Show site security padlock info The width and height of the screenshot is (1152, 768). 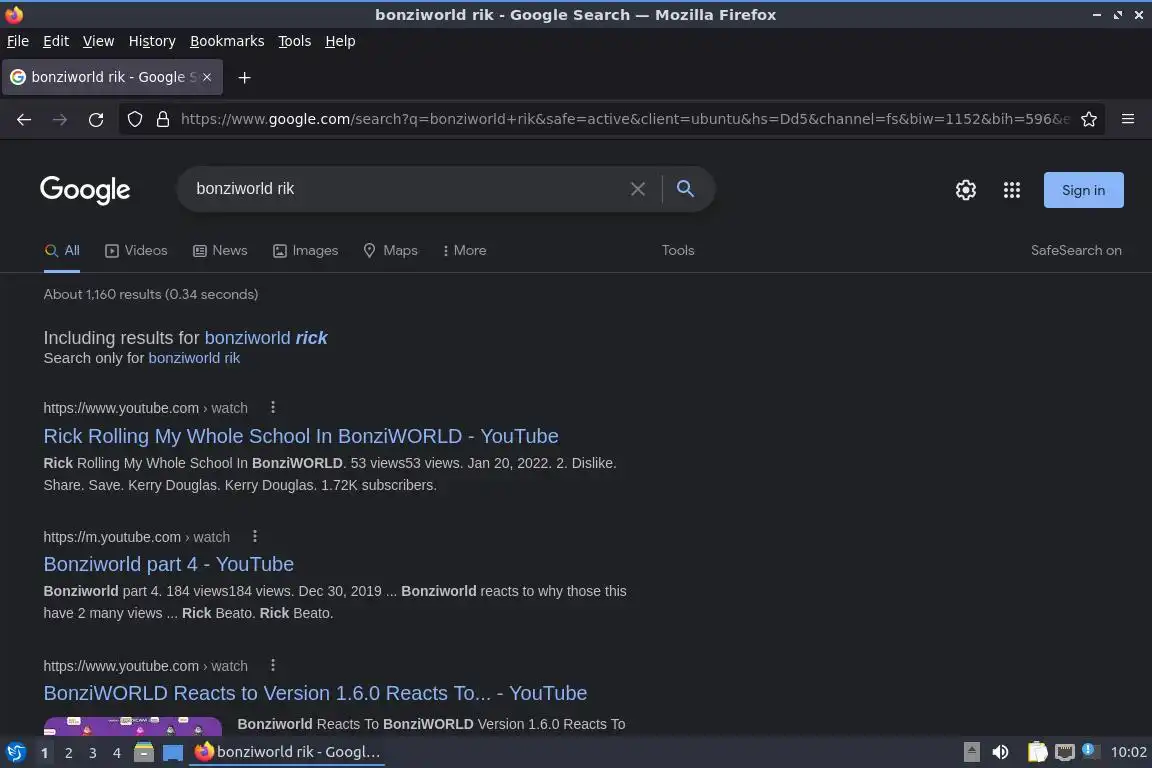coord(163,119)
